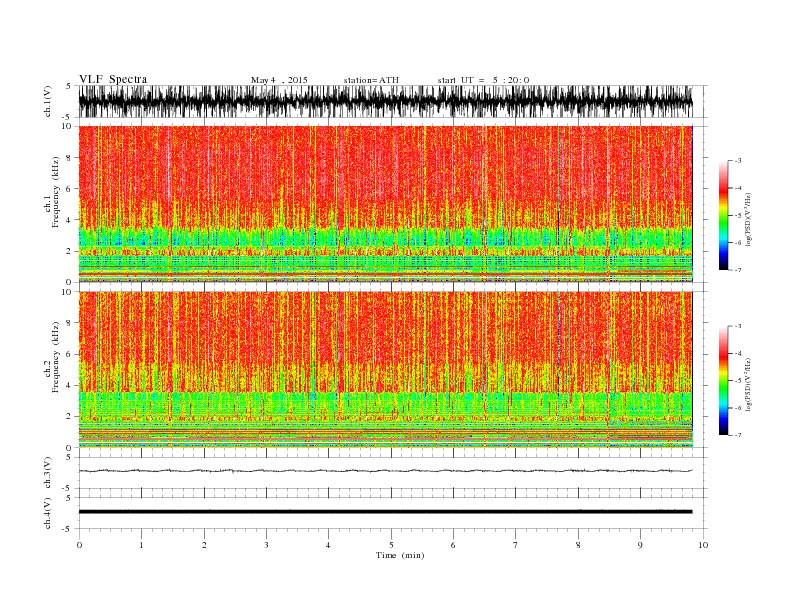
Task: Click the 'VLF Spectra' title text
Action: pos(113,79)
